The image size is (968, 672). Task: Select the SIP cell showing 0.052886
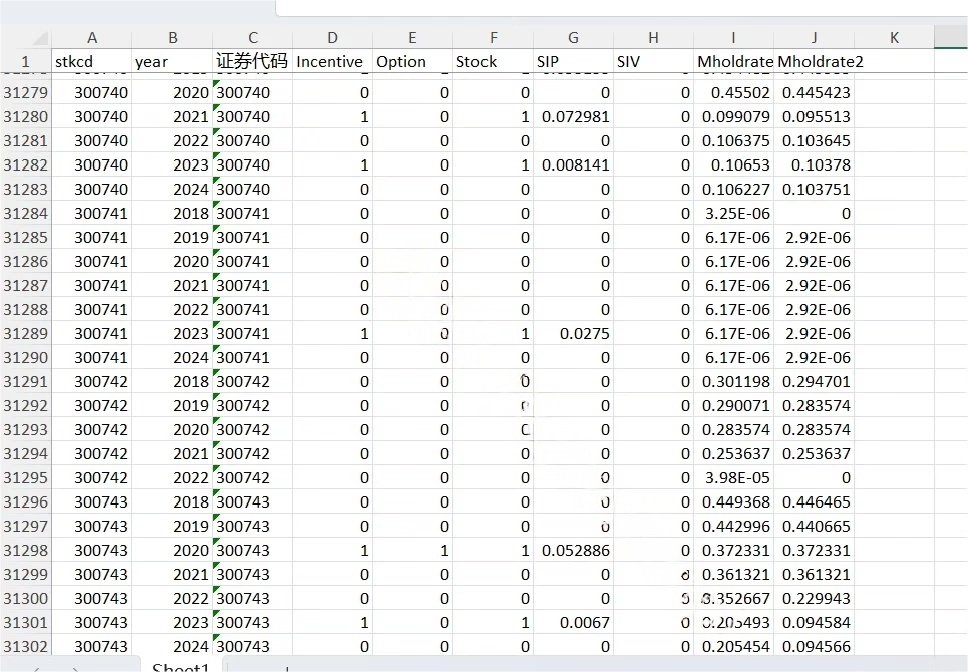[573, 550]
